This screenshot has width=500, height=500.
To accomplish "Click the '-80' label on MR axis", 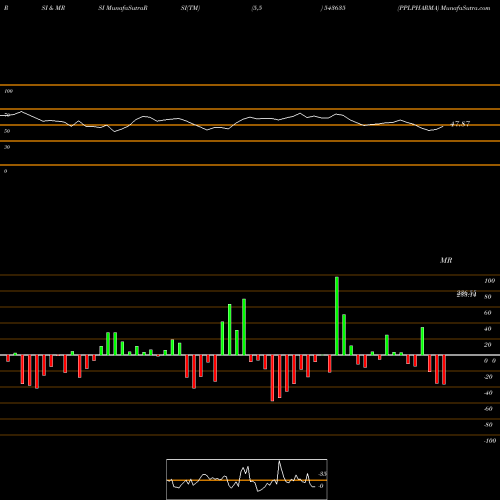I will 488,425.
